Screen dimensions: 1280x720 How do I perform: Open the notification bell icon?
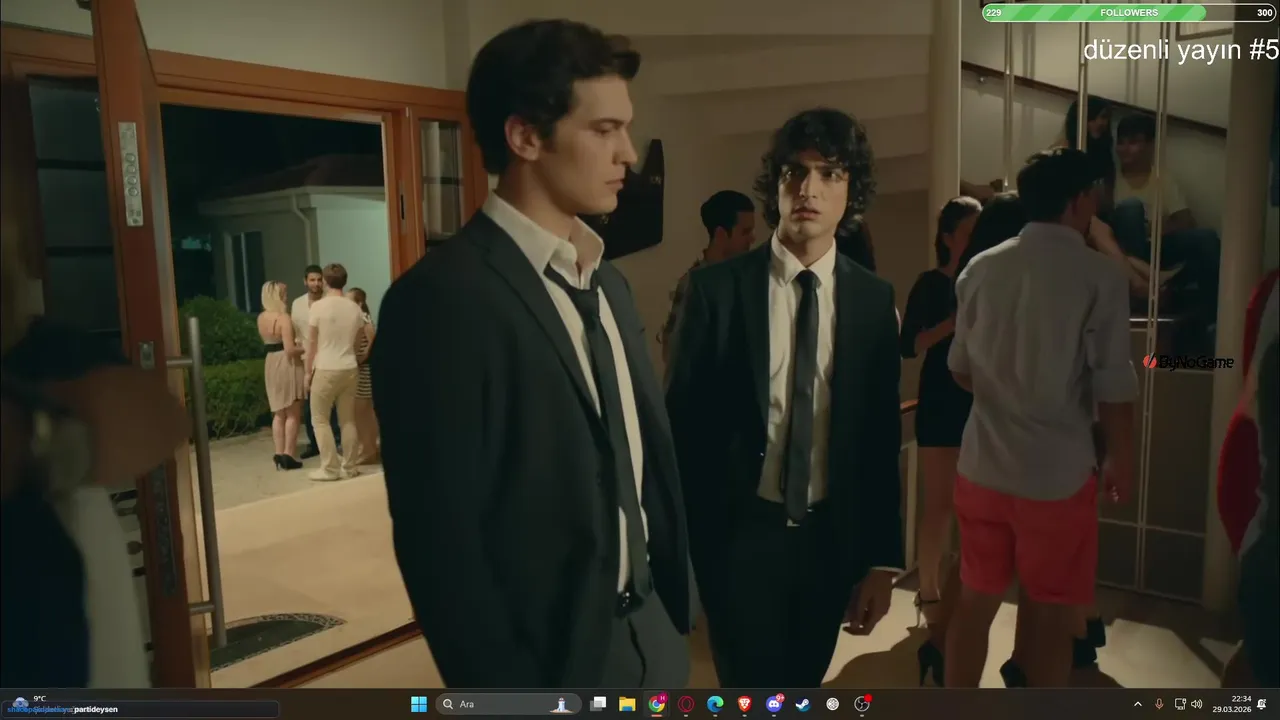[x=1262, y=704]
